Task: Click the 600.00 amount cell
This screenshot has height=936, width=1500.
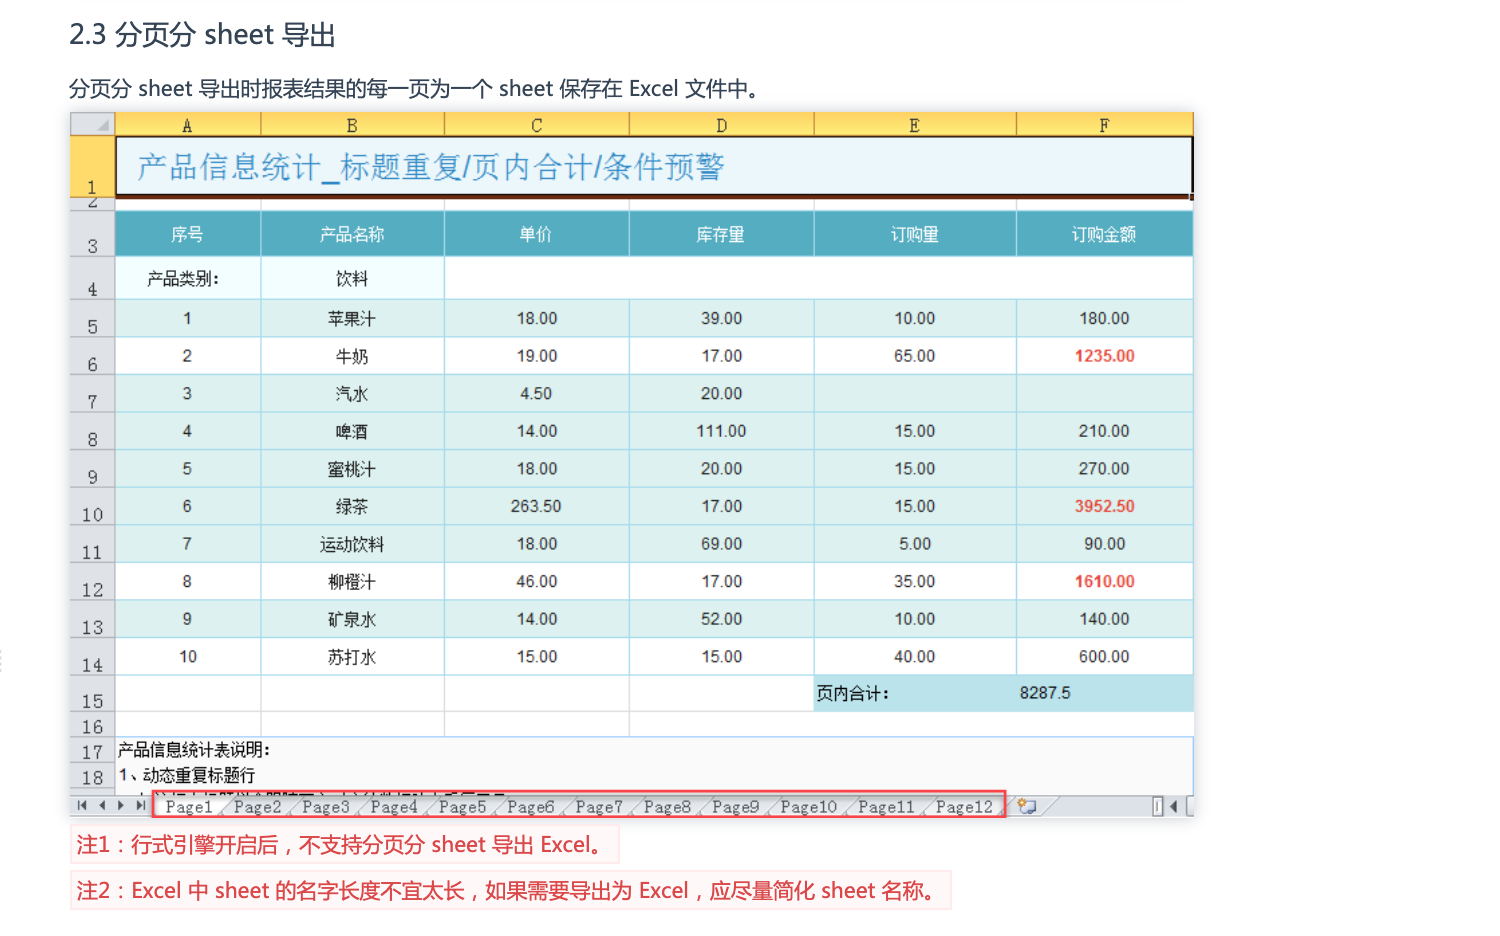Action: click(x=1104, y=657)
